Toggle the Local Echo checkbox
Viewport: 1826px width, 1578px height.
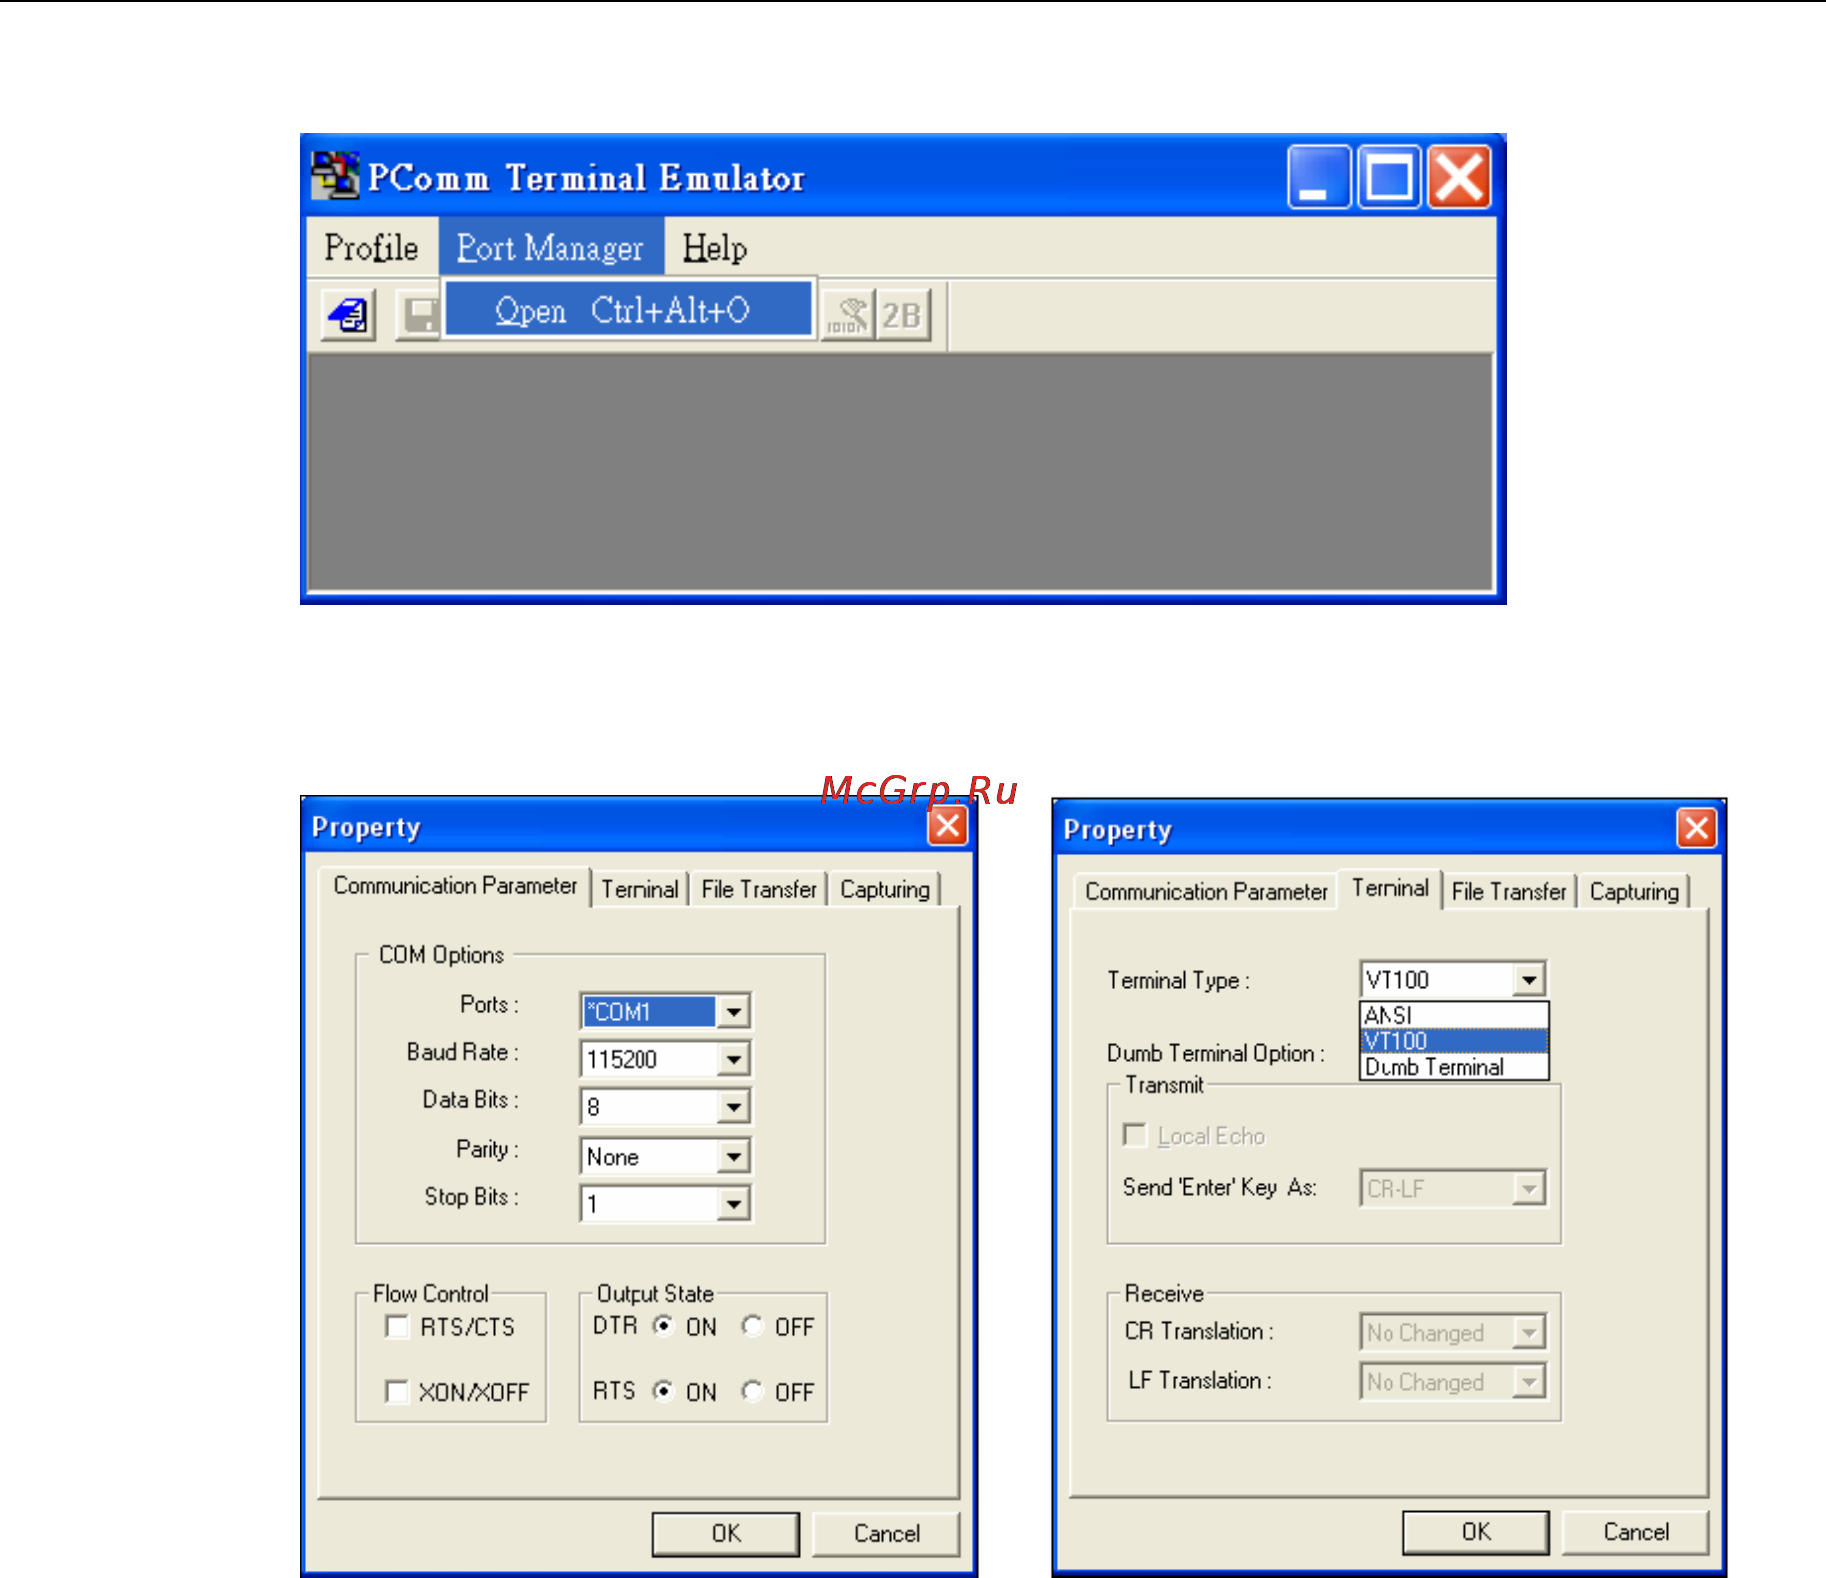coord(1135,1135)
